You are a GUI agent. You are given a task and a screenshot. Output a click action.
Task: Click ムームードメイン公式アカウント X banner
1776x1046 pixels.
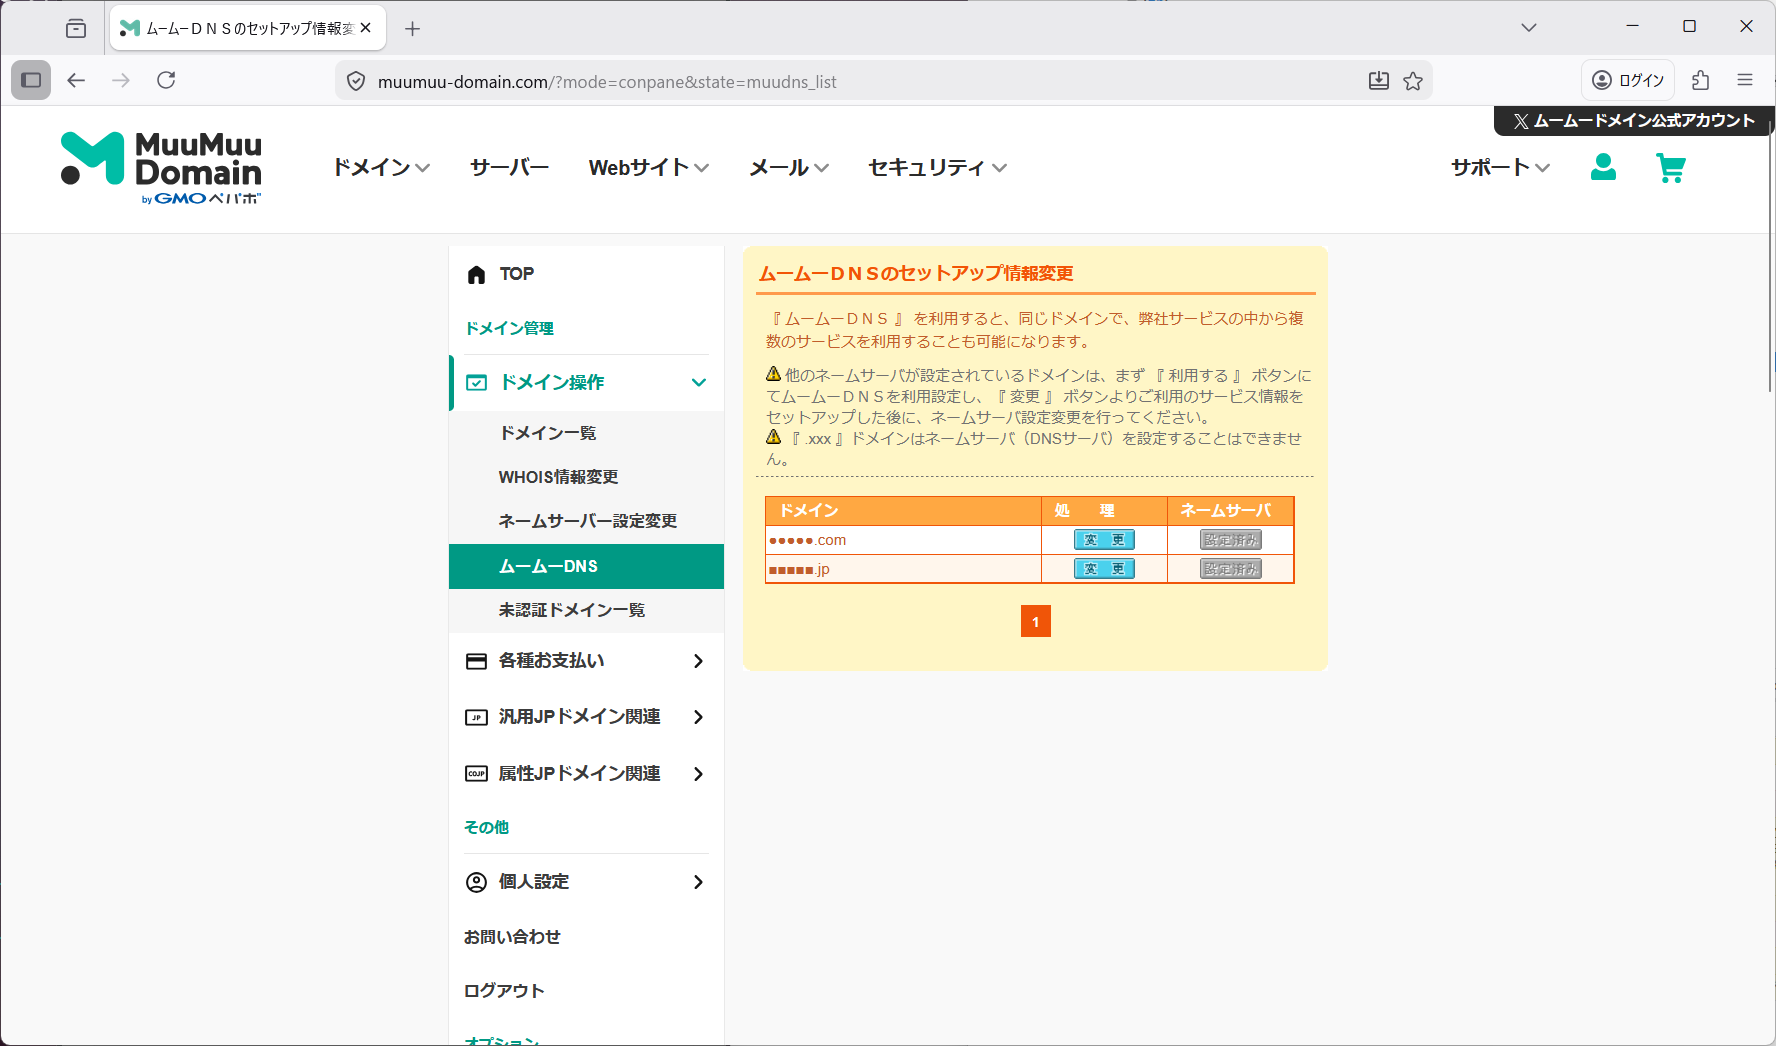(x=1634, y=121)
